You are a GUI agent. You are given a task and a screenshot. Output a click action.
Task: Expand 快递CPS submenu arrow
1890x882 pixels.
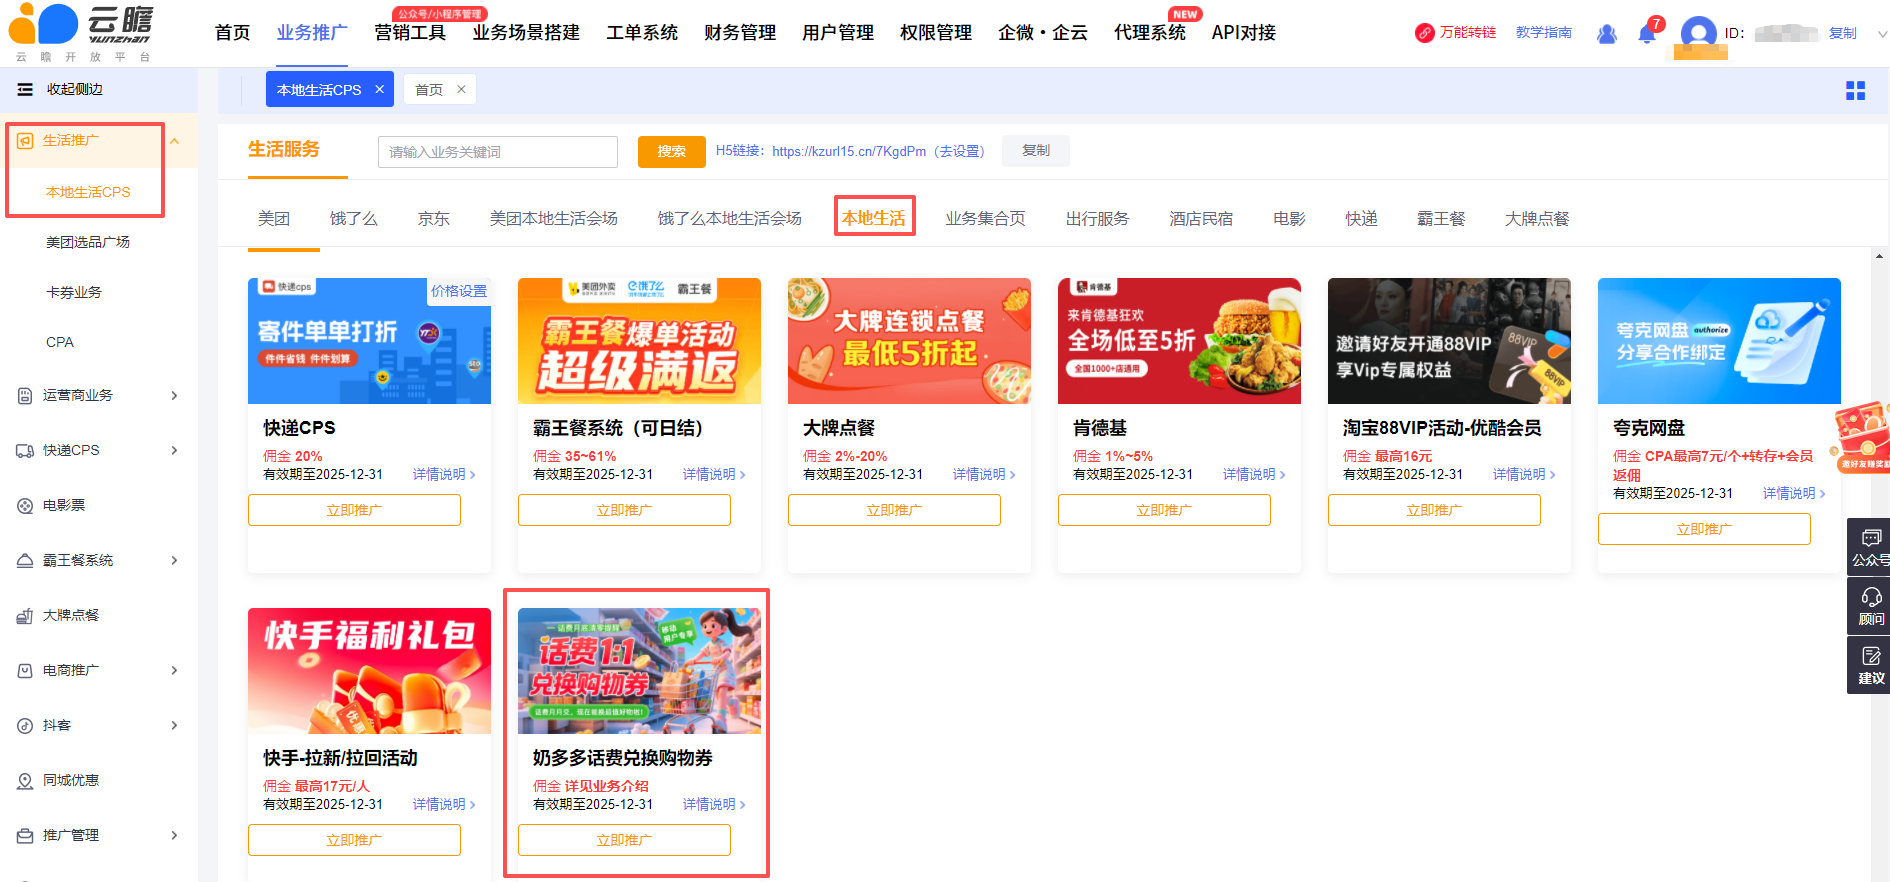pos(174,451)
